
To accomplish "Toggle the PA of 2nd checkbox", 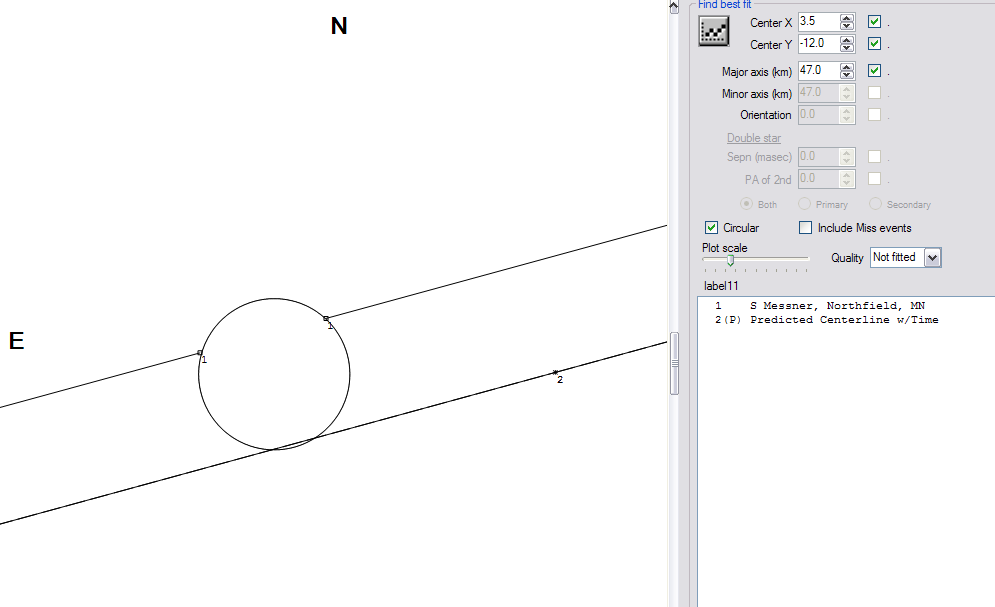I will click(x=874, y=179).
